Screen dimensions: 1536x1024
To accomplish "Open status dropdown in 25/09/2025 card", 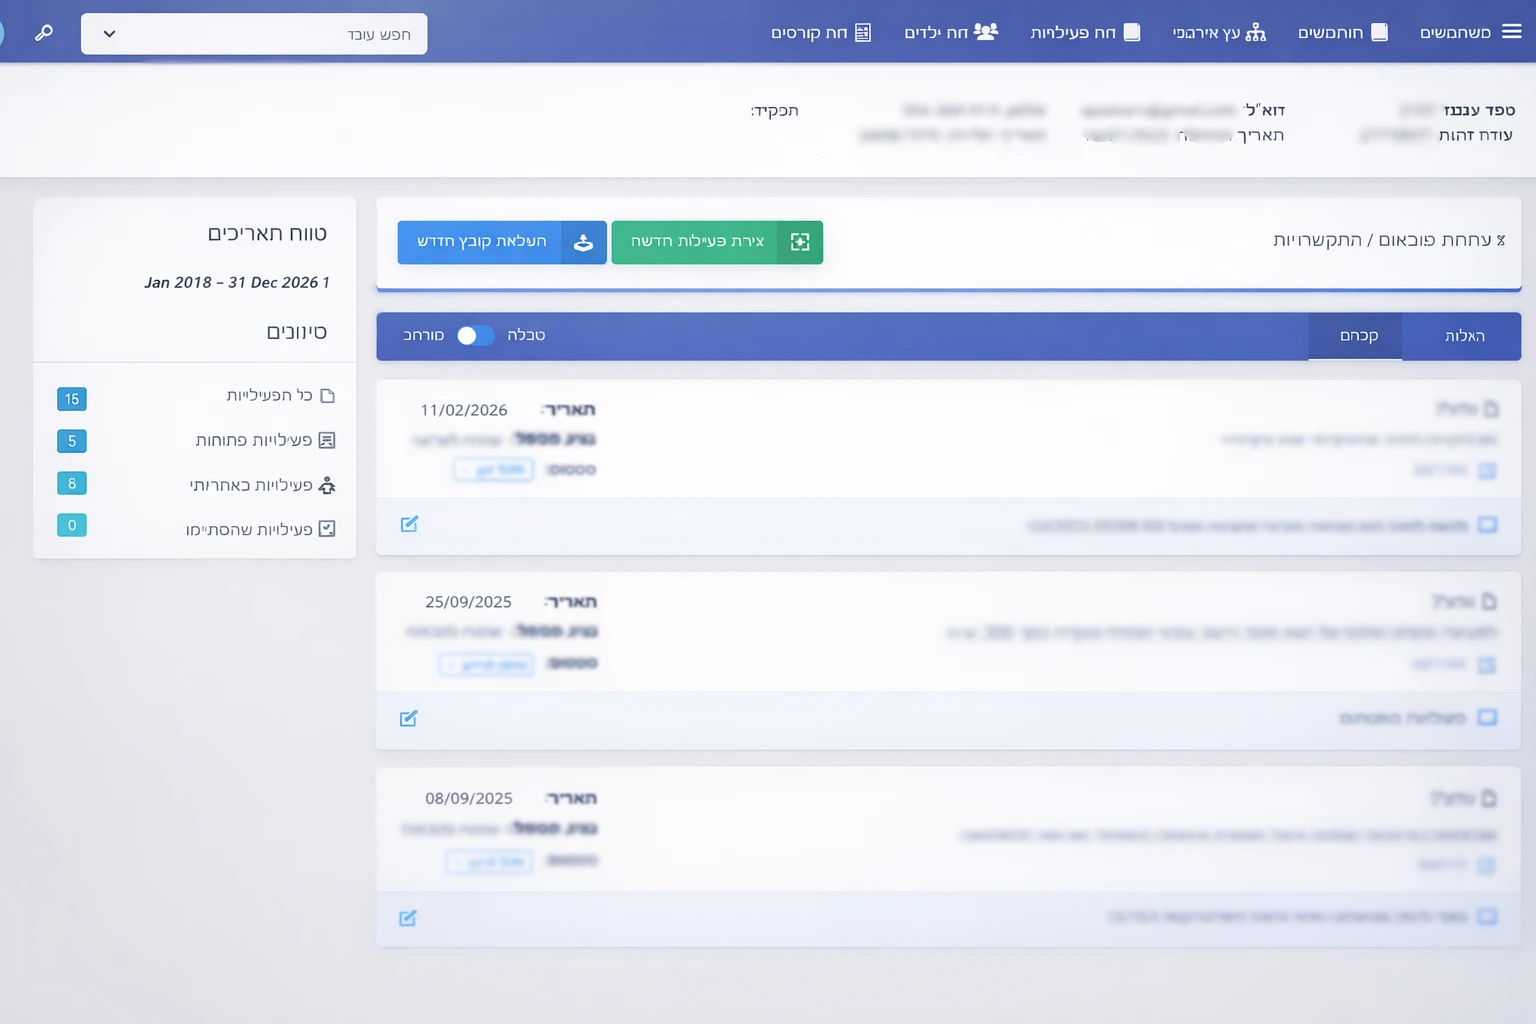I will (x=487, y=665).
